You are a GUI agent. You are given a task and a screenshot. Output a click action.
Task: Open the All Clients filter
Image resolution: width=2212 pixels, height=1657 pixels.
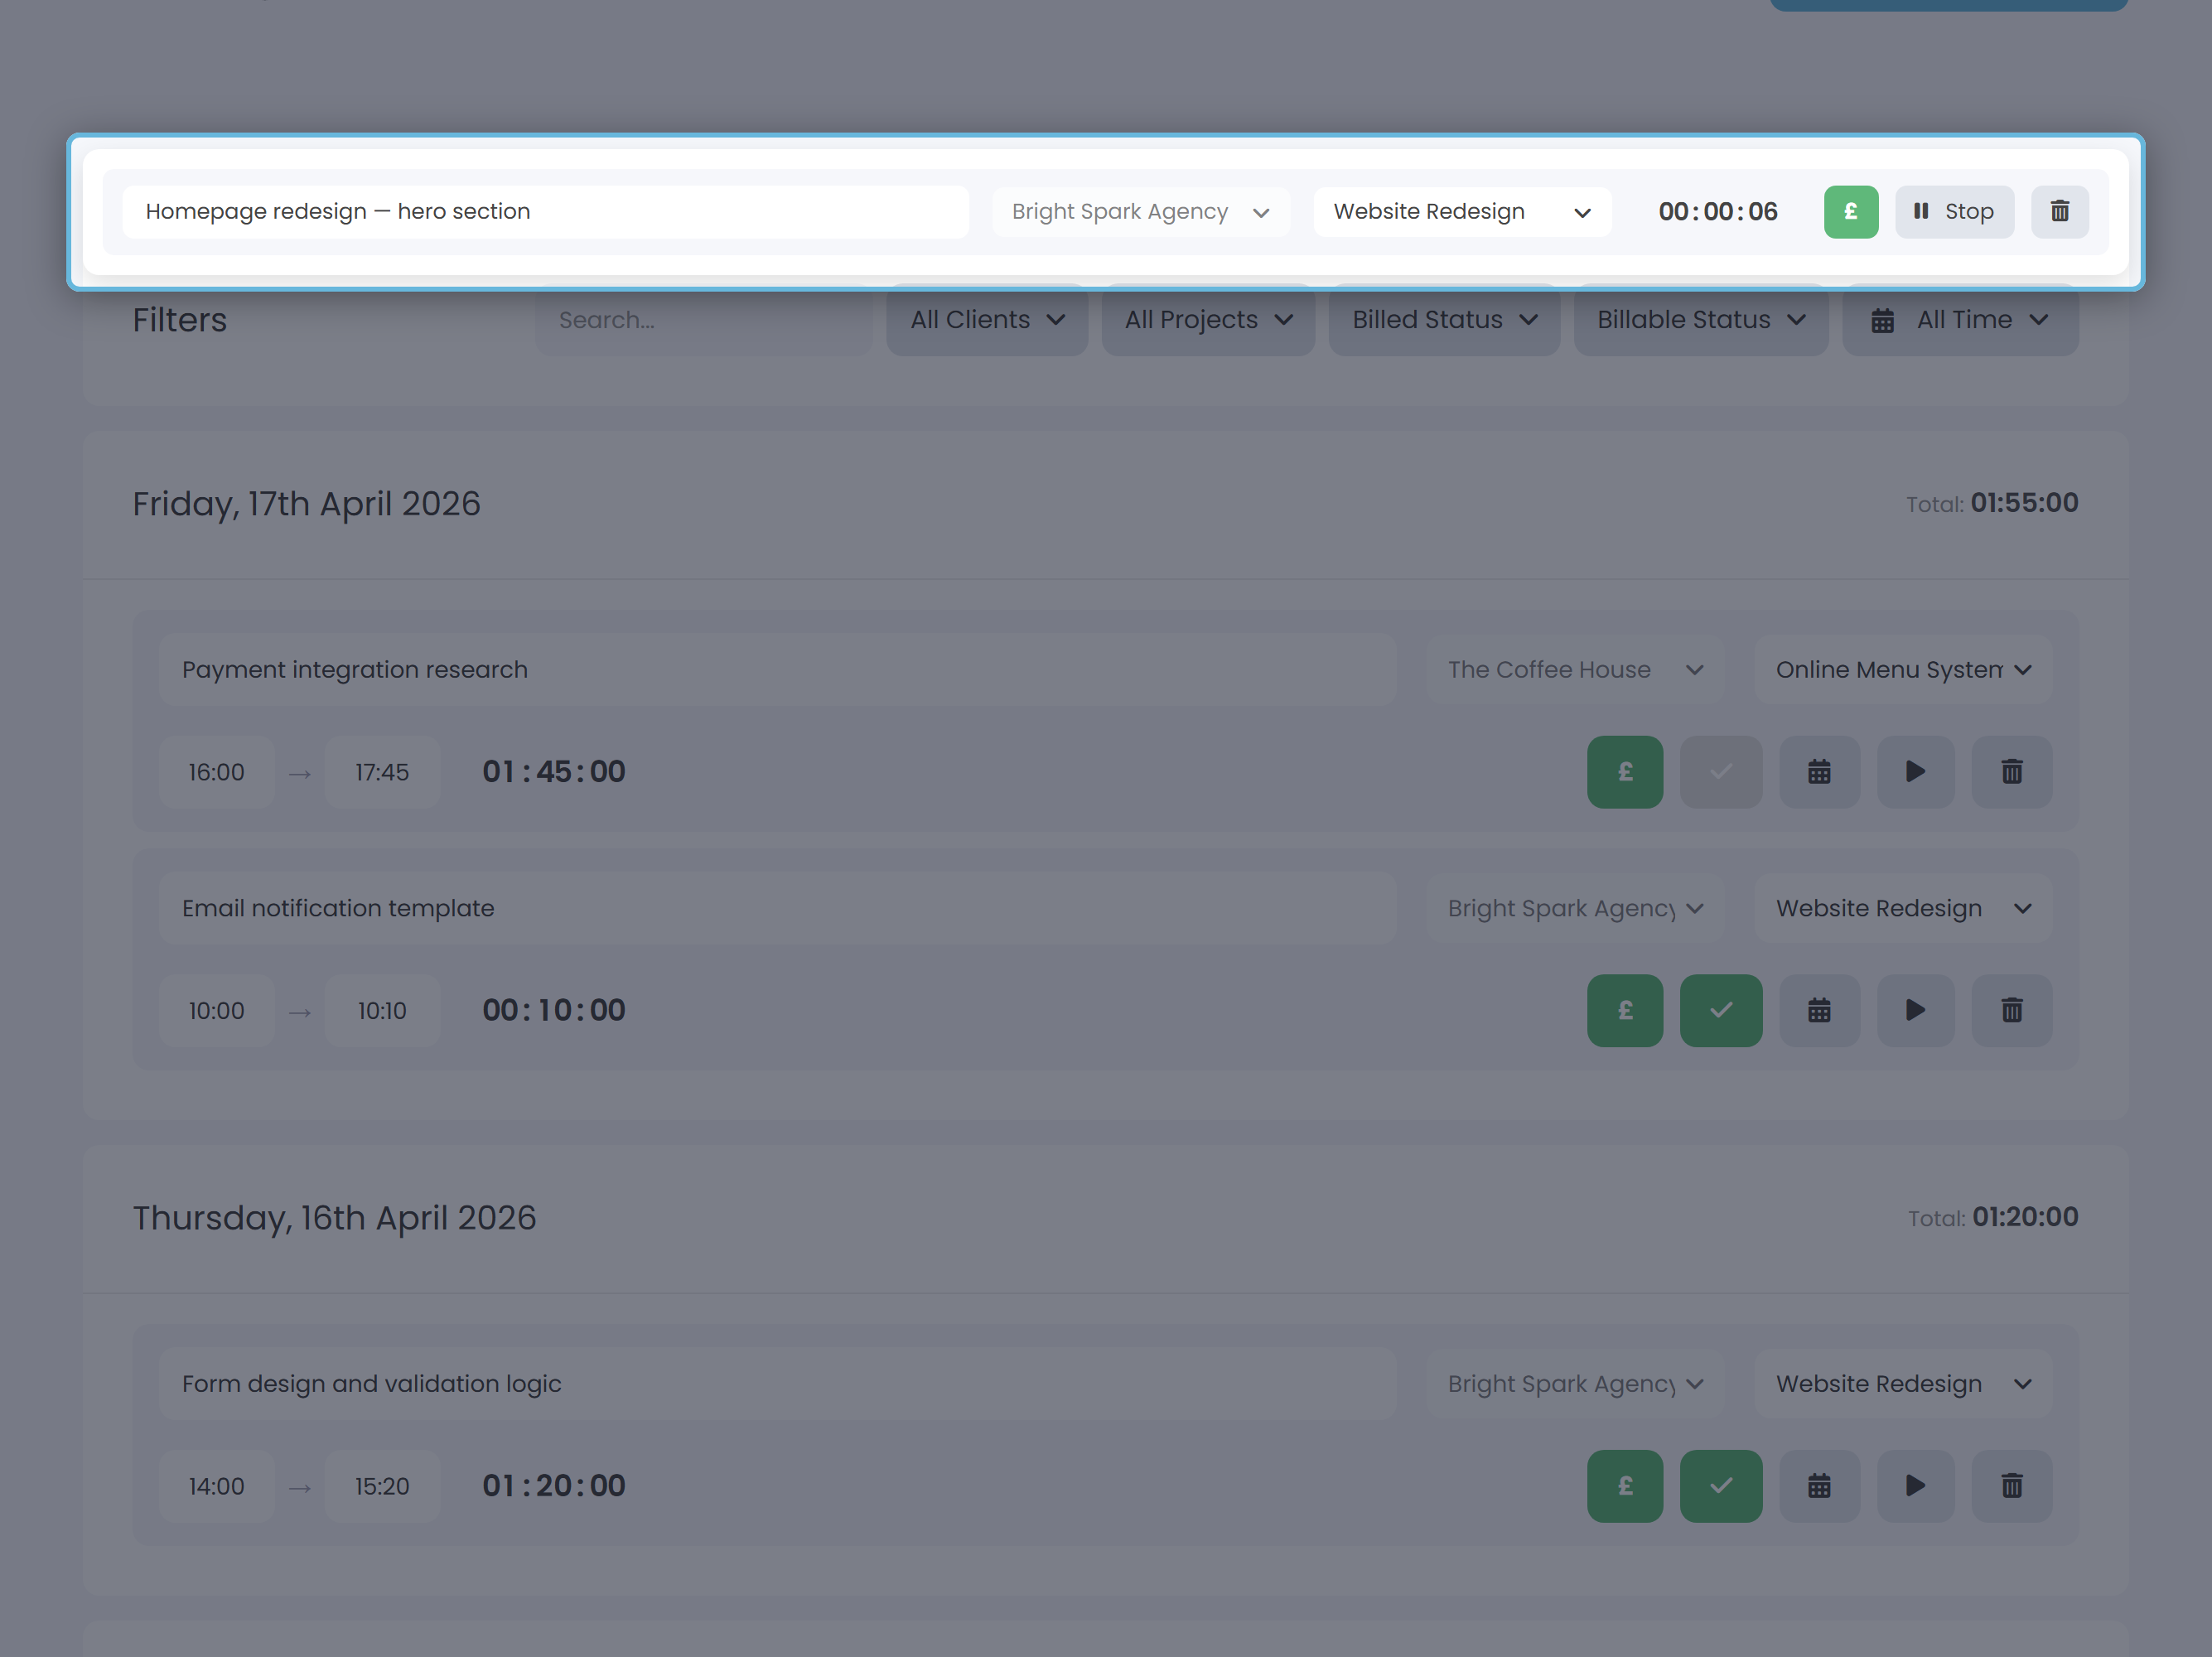click(987, 320)
